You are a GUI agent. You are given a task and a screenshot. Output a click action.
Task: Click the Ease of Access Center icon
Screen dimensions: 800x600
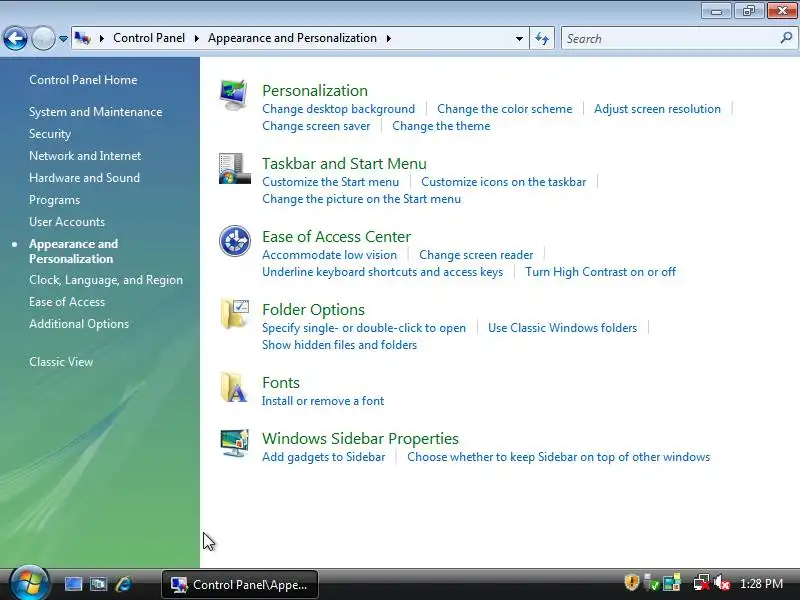pos(235,241)
